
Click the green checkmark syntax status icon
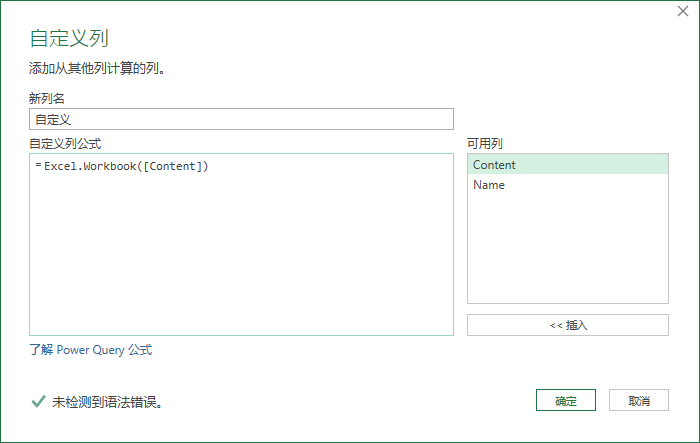38,401
